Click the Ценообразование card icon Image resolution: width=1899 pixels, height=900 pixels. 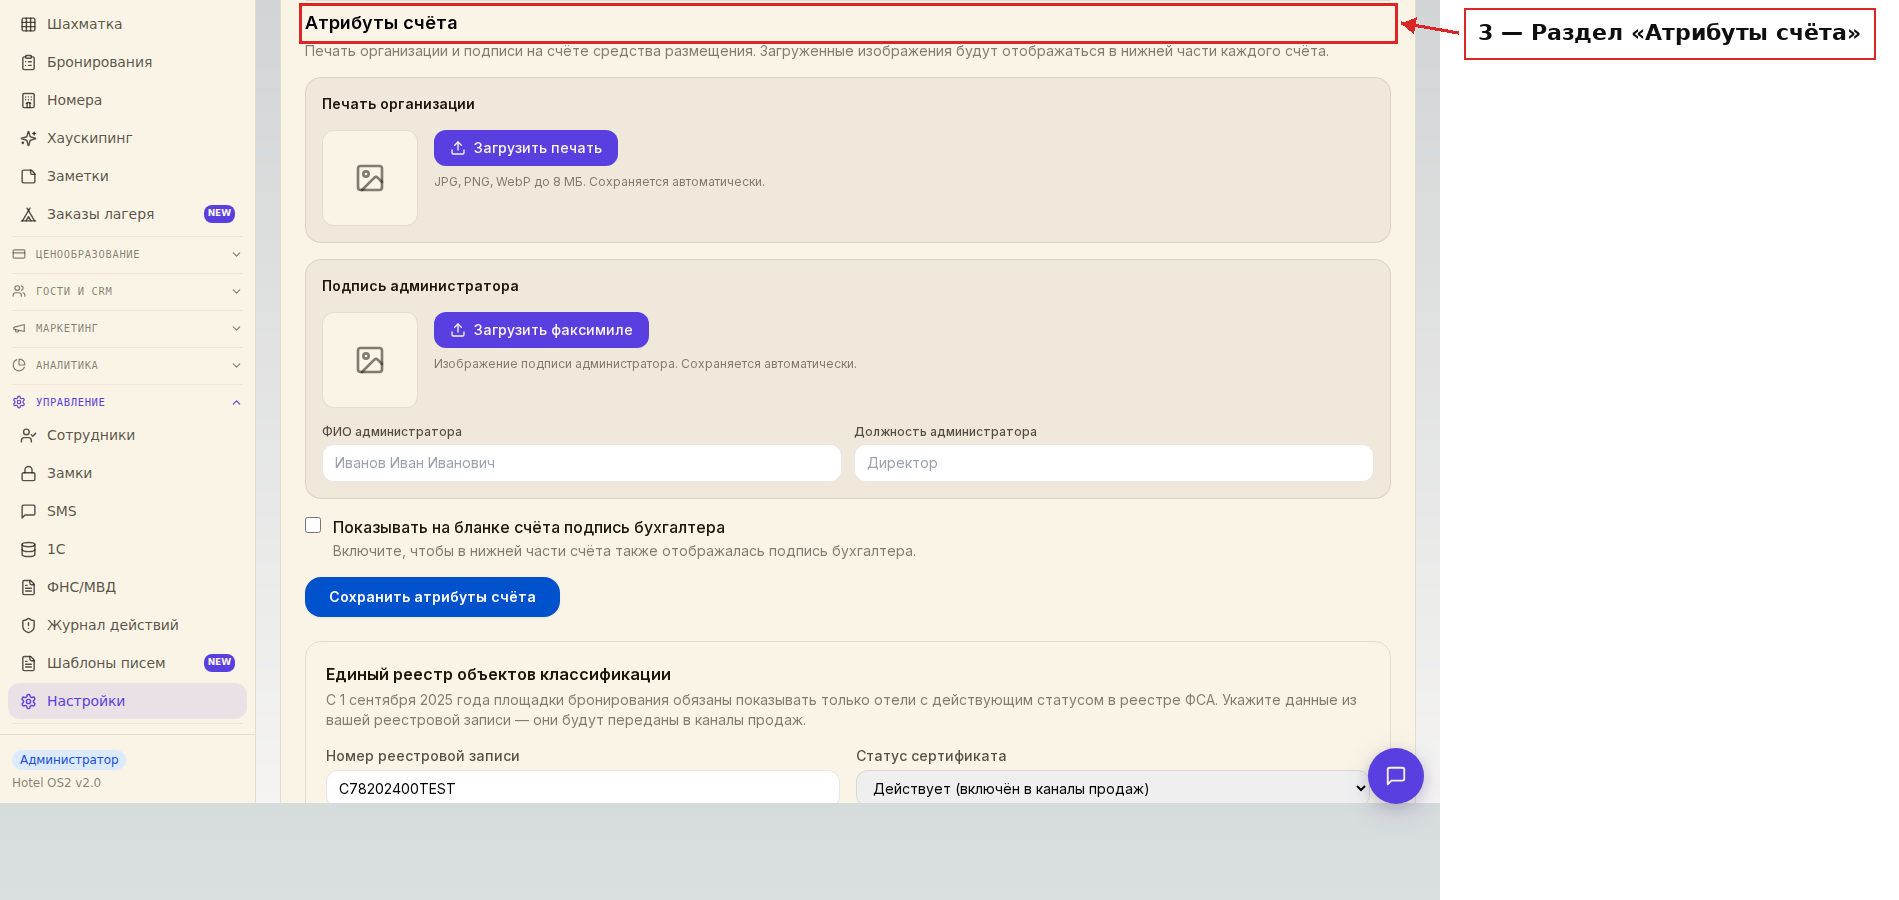[19, 254]
